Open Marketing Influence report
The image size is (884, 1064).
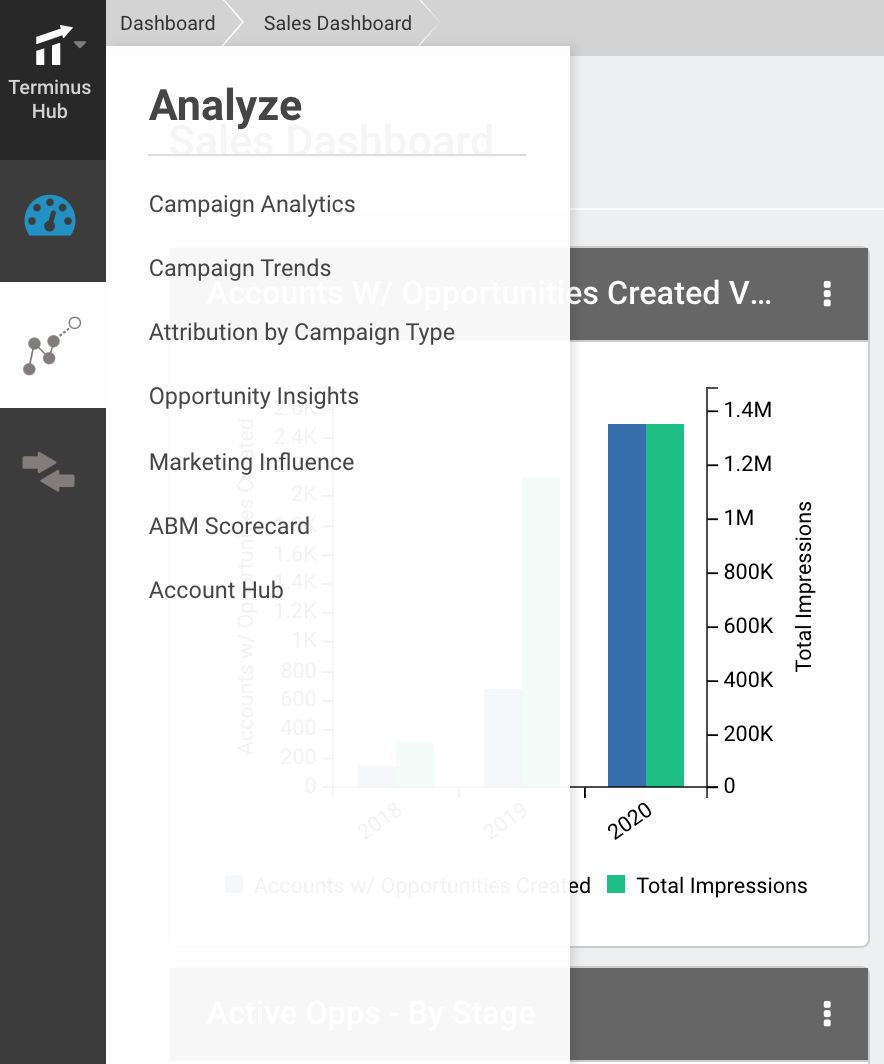pos(251,462)
